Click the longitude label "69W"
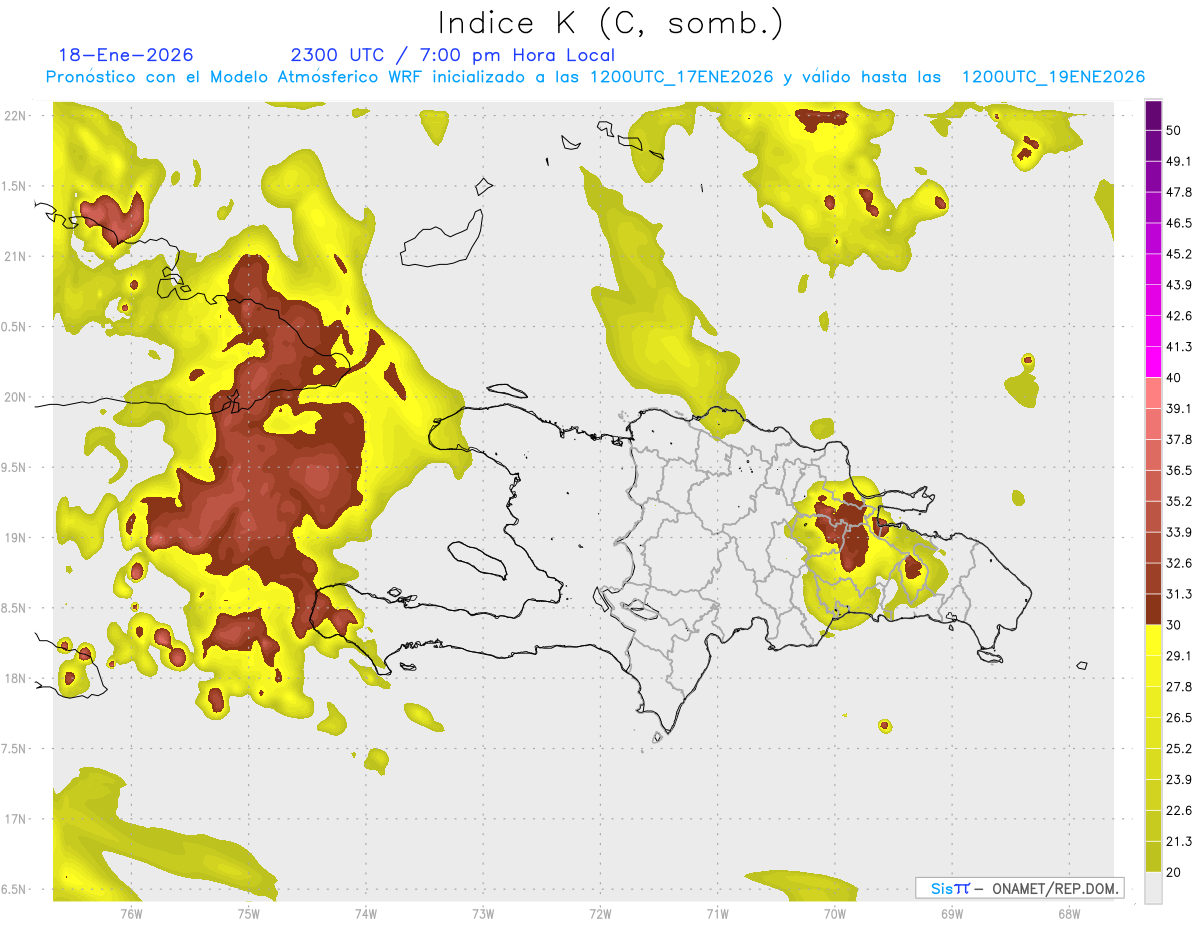Image resolution: width=1200 pixels, height=927 pixels. click(x=951, y=913)
